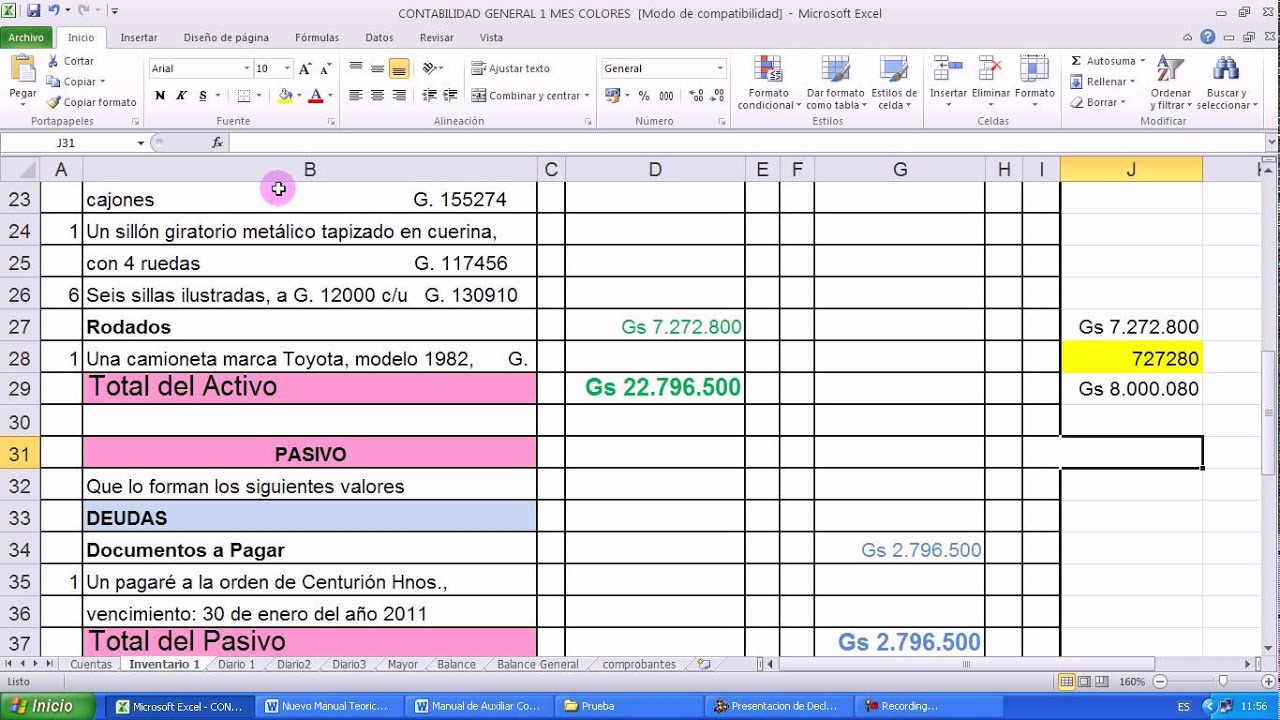The height and width of the screenshot is (720, 1280).
Task: Increase the cell indent
Action: [451, 96]
